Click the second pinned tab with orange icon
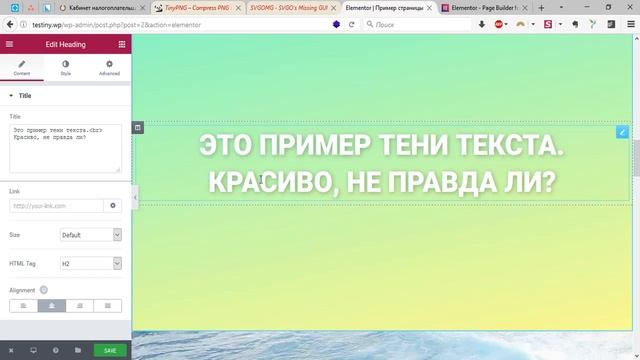 [31, 8]
